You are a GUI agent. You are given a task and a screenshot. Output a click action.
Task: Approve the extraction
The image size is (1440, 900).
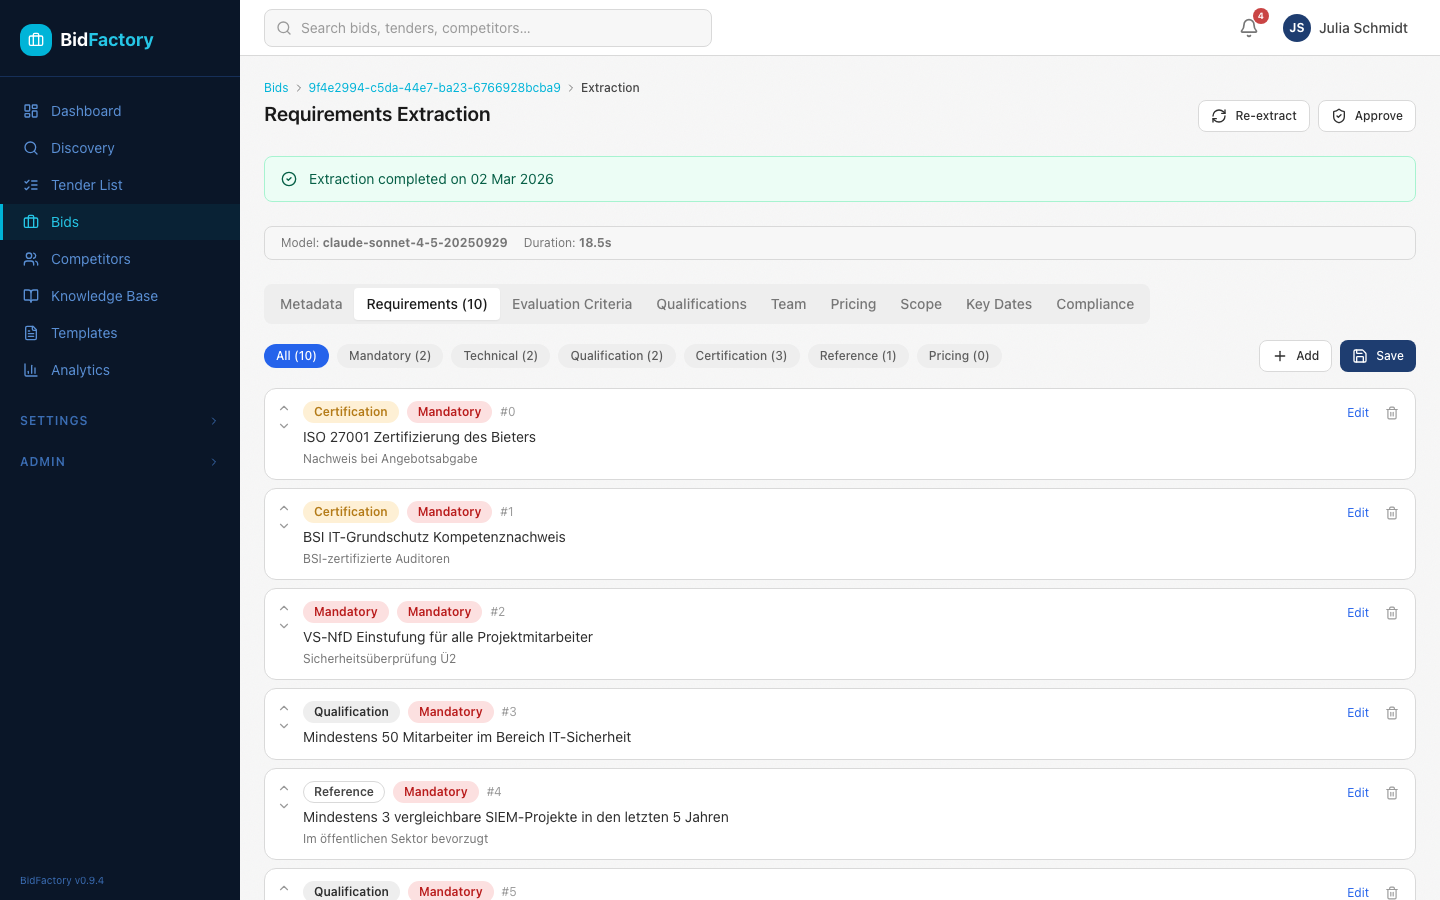1367,116
